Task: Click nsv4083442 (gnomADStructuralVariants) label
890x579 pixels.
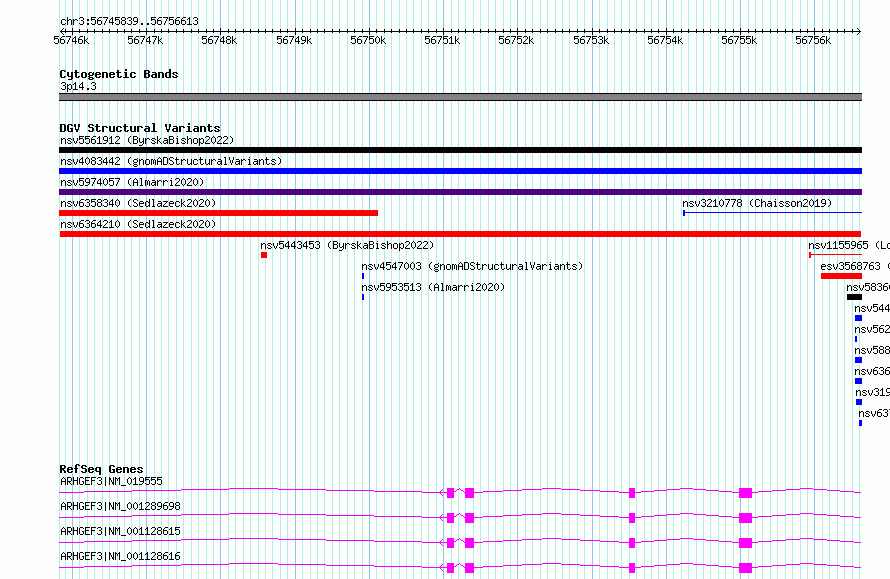Action: [171, 161]
